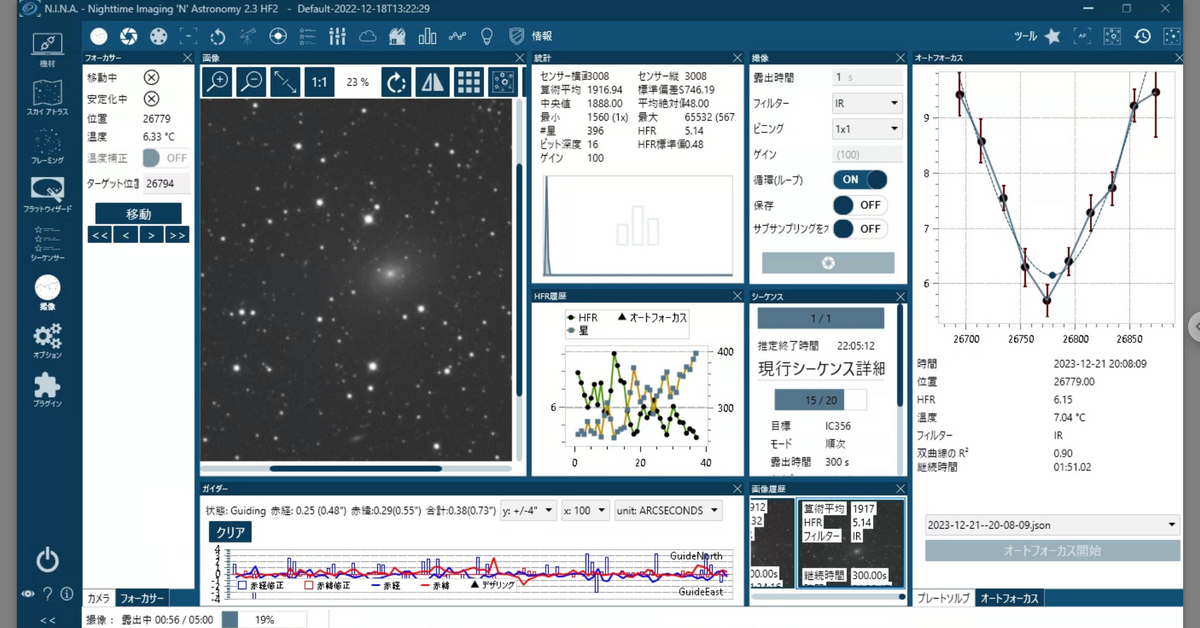Click the exposure progress bar in the status bar

coord(265,619)
